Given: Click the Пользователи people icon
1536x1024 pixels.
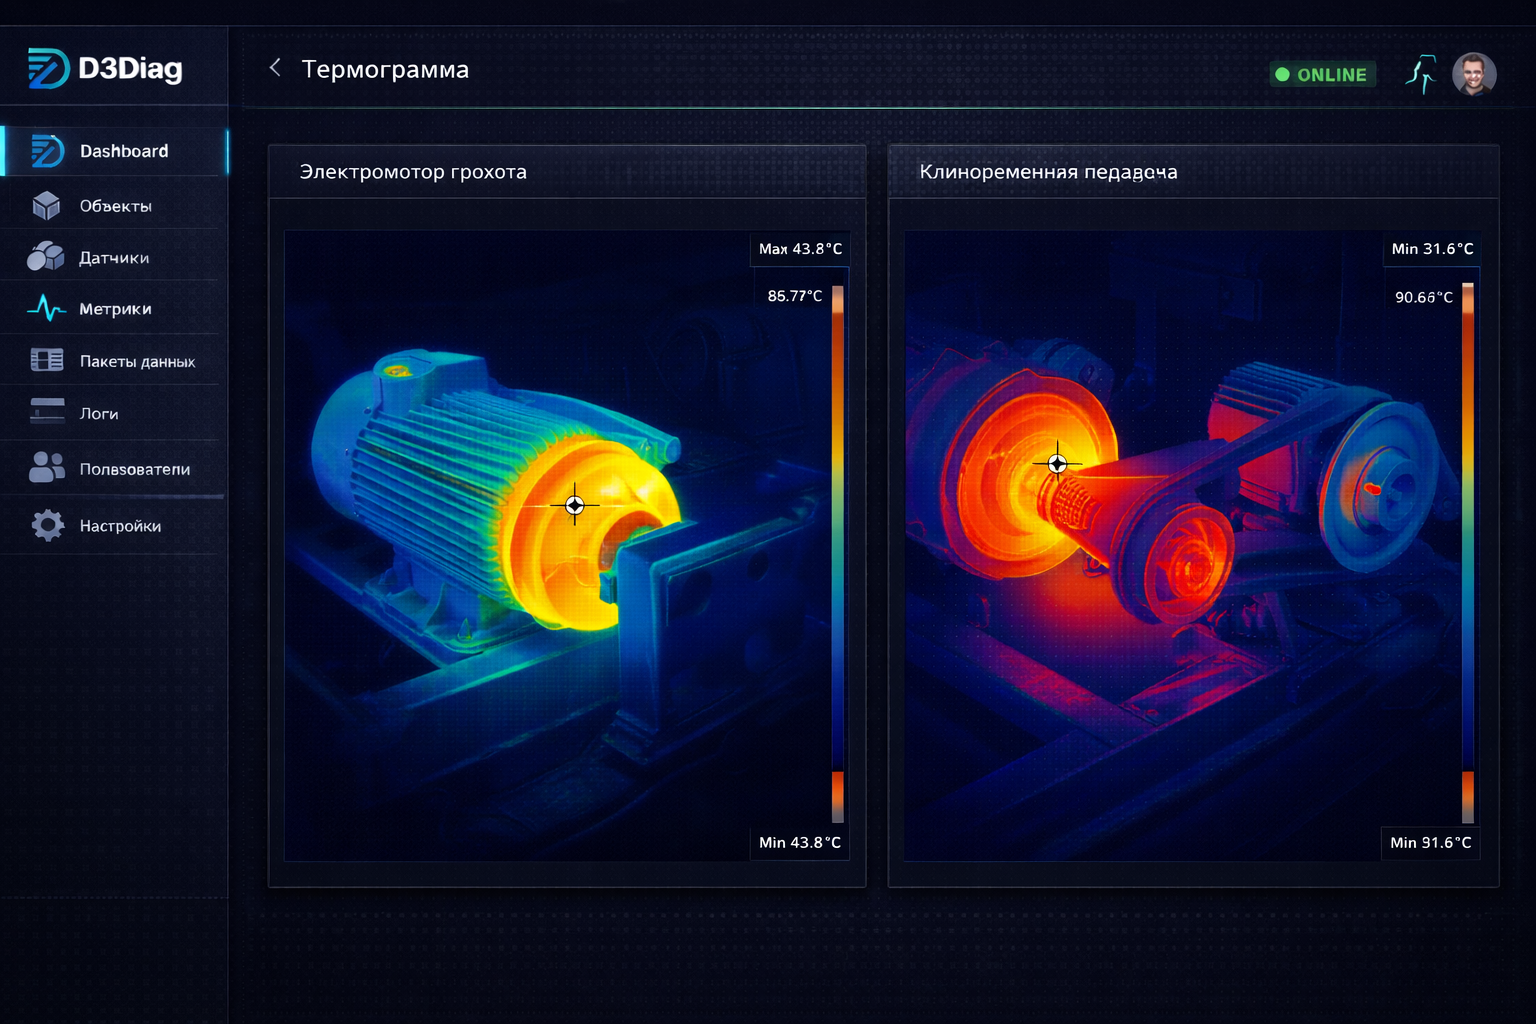Looking at the screenshot, I should coord(47,467).
